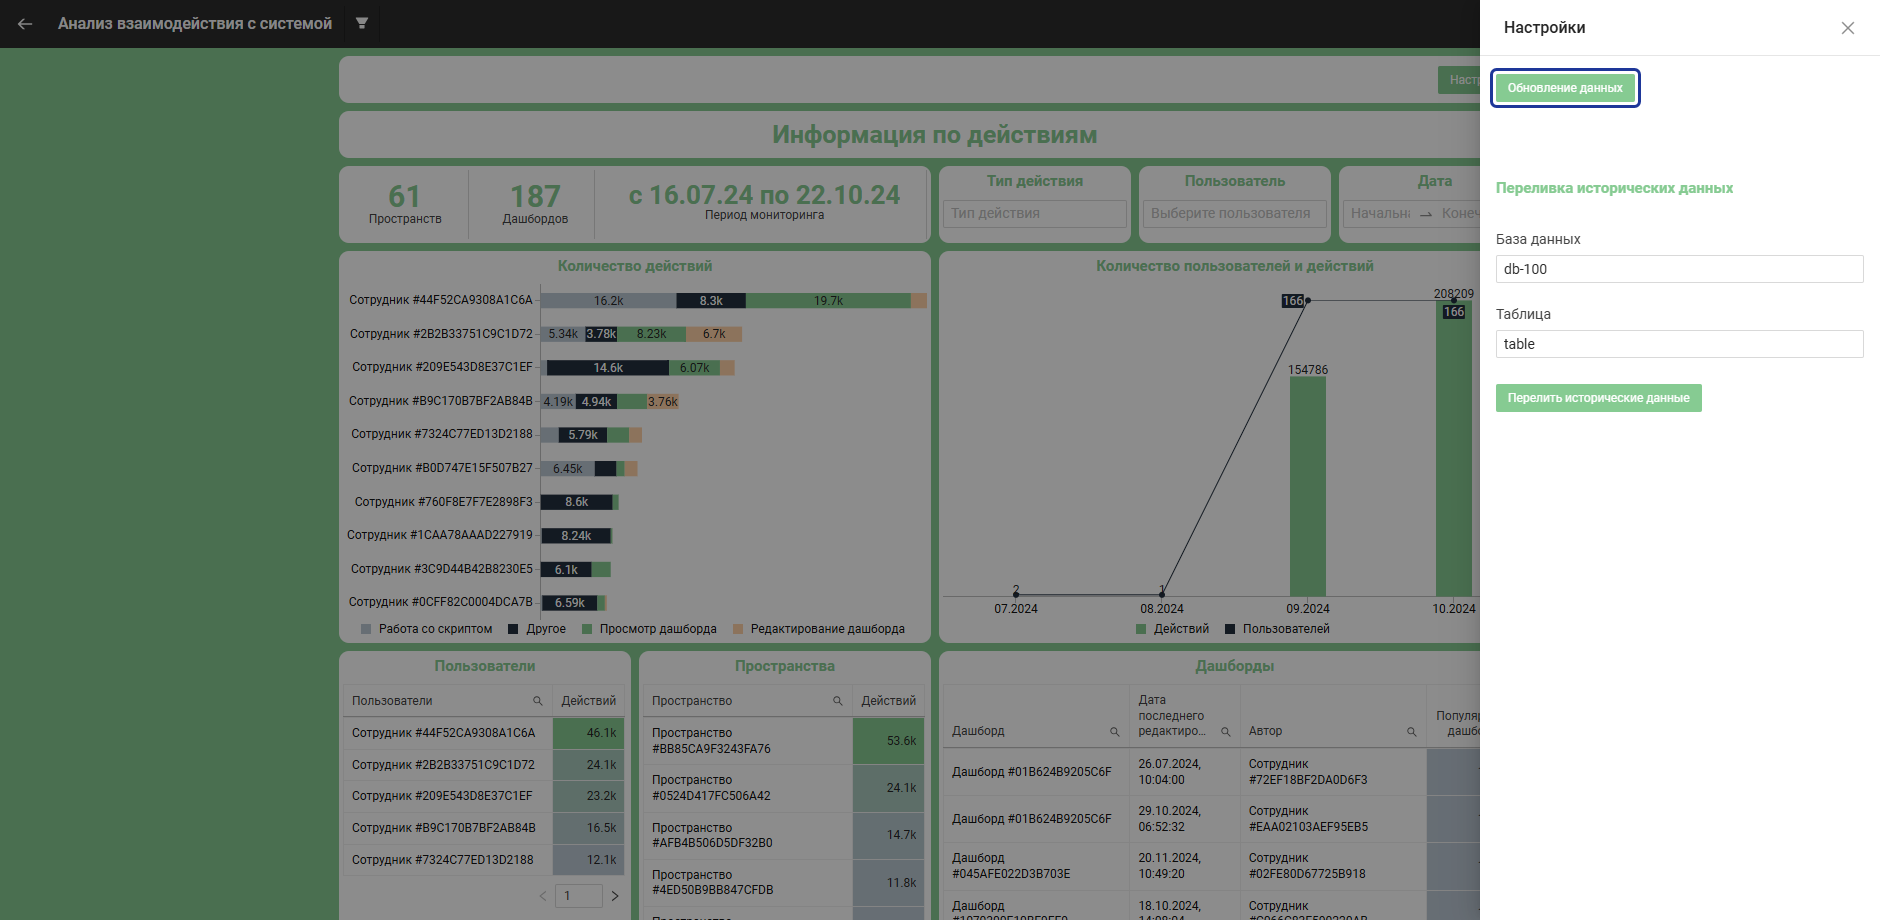Focus the Таблица input field
The width and height of the screenshot is (1880, 920).
pos(1679,344)
